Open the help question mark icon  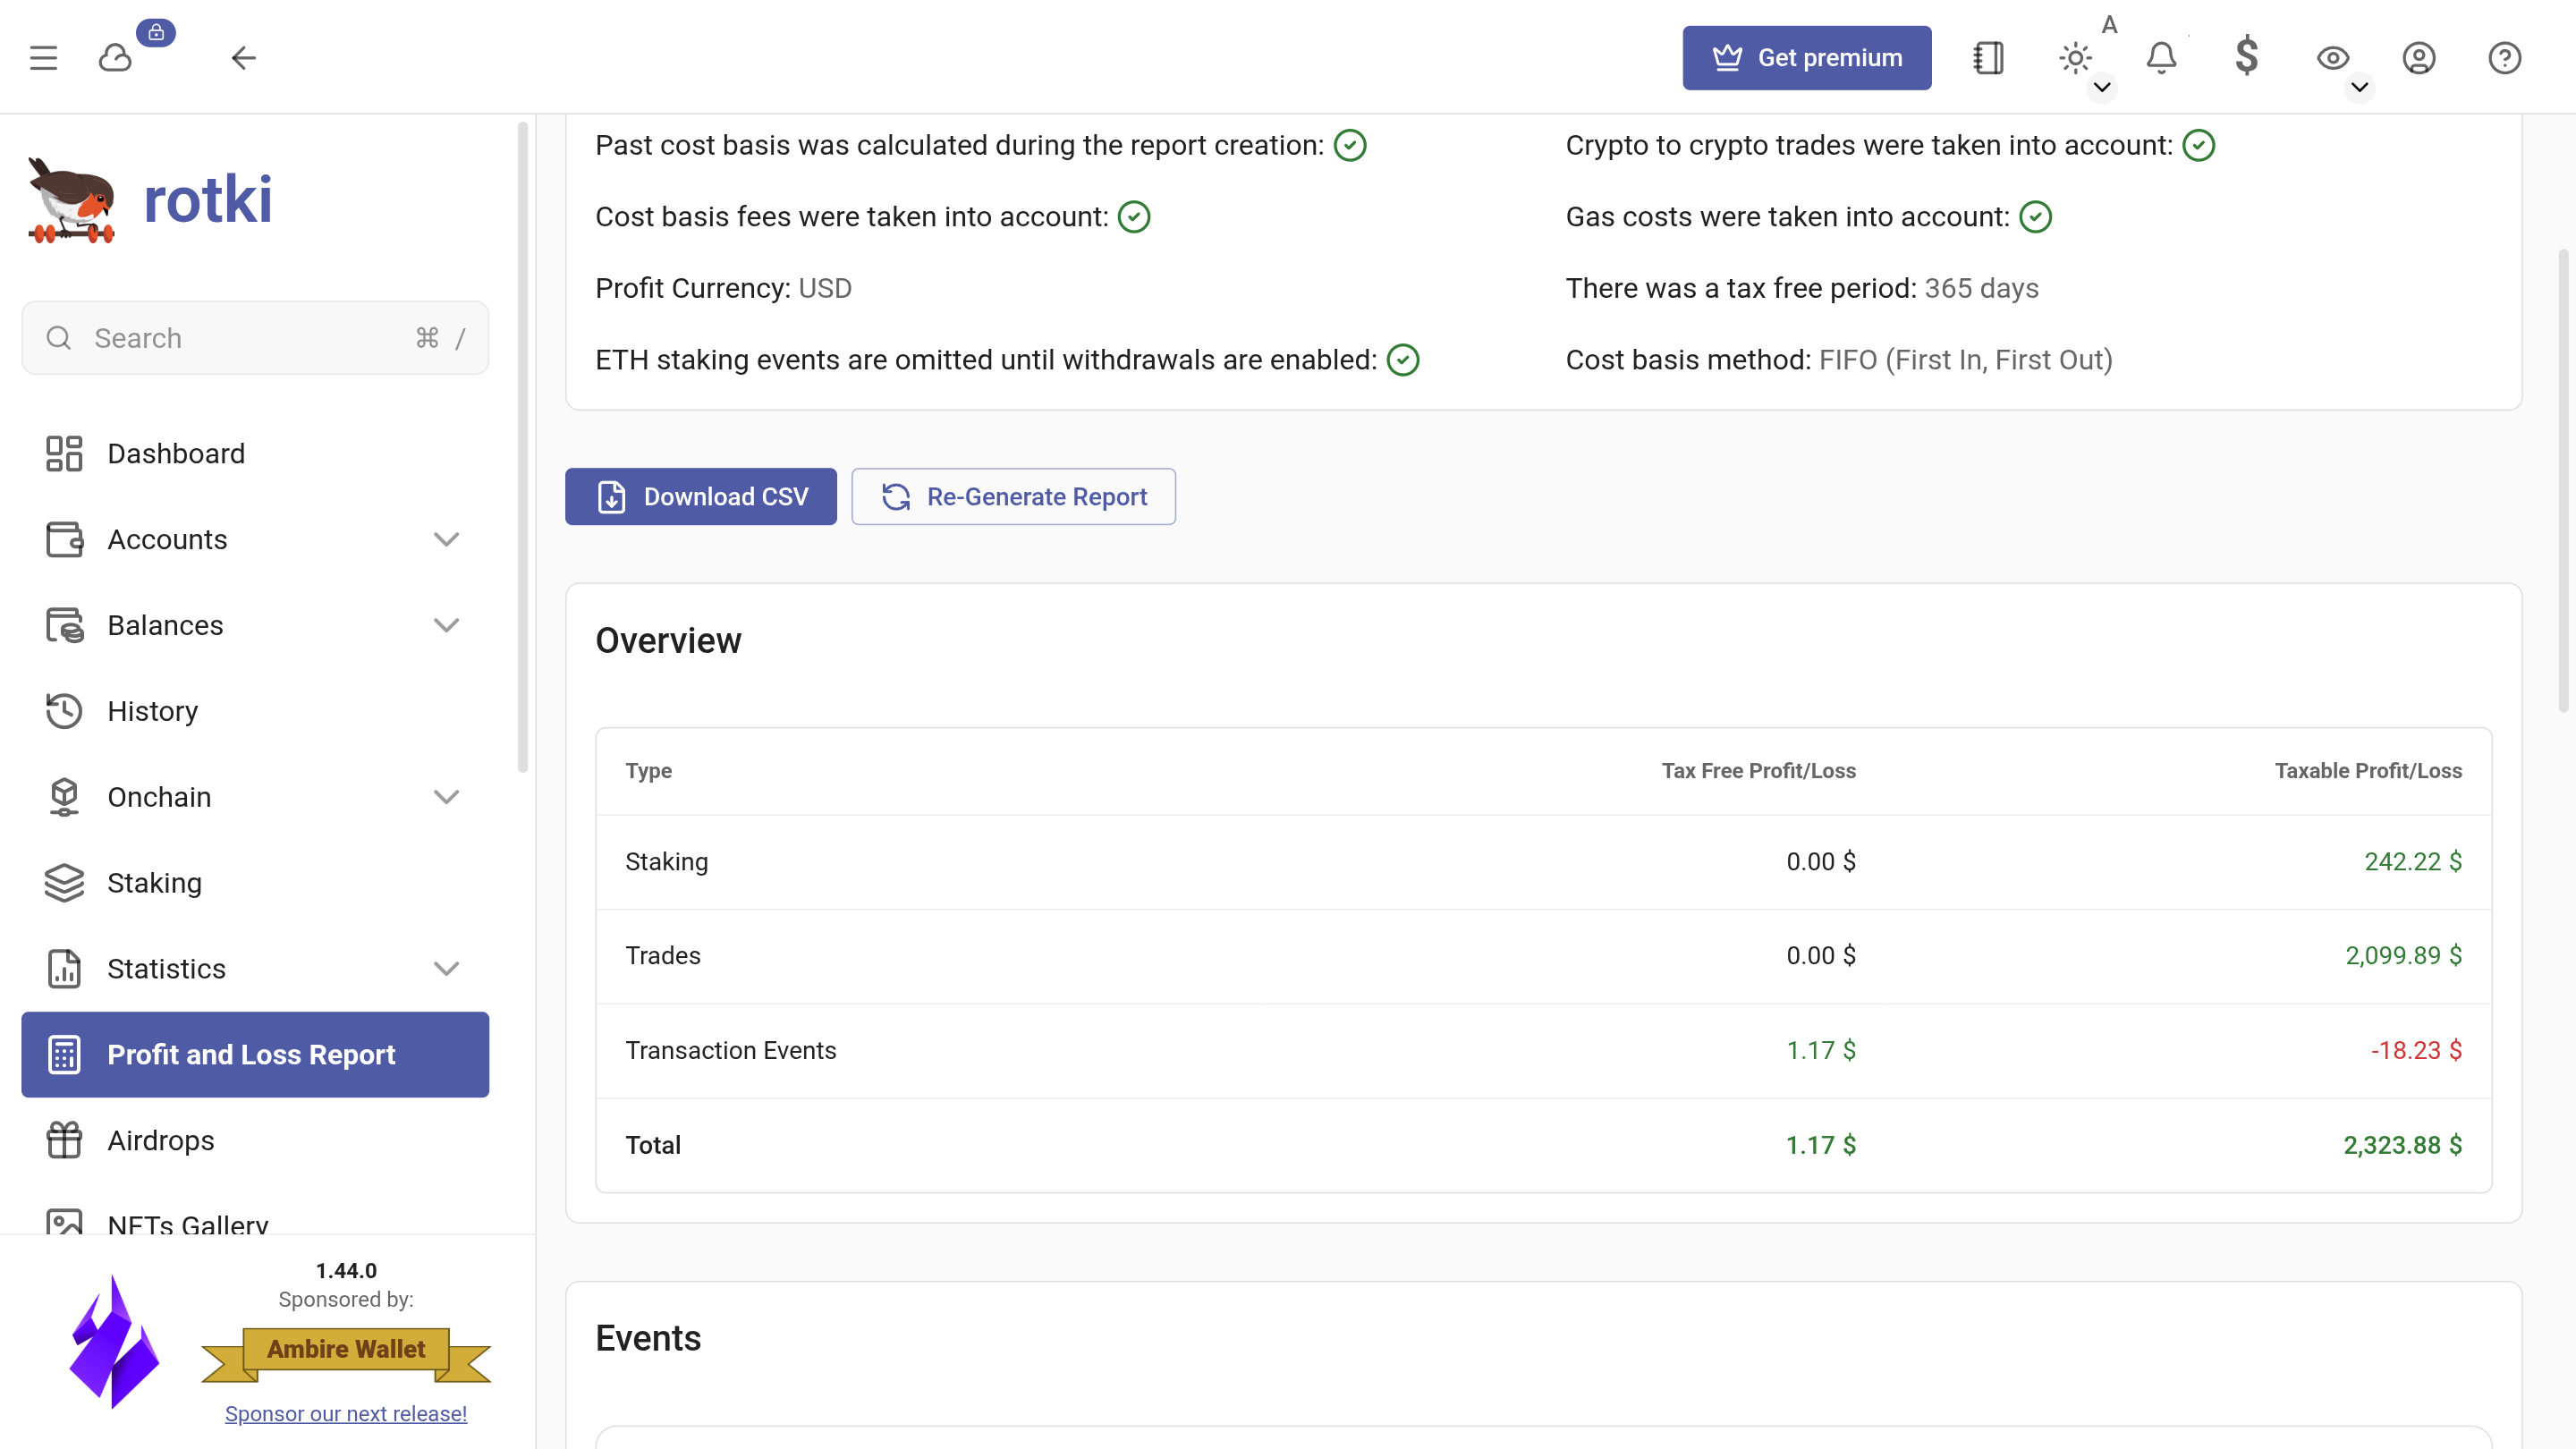(2505, 58)
